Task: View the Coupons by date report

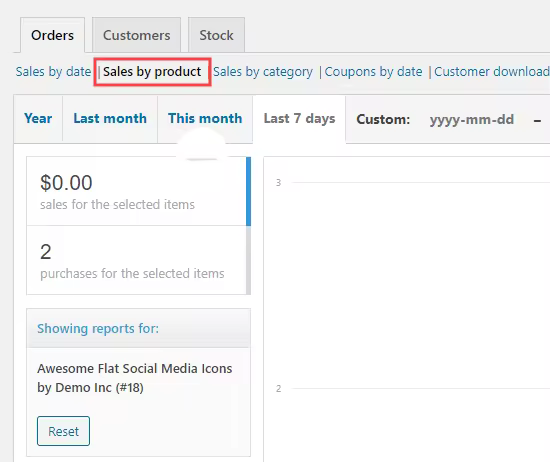Action: [x=373, y=72]
